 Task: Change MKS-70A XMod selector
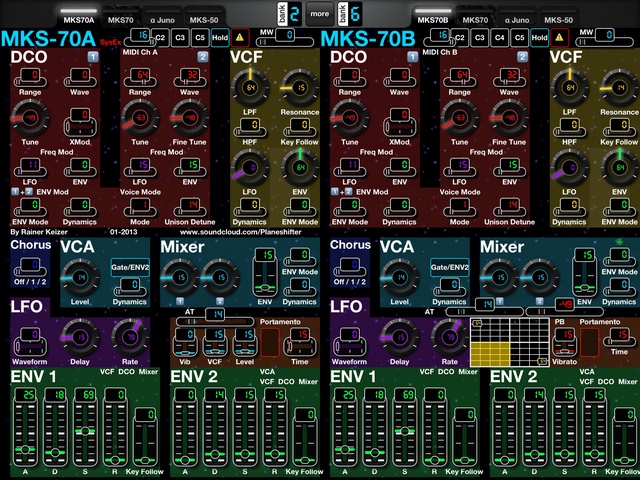click(80, 122)
